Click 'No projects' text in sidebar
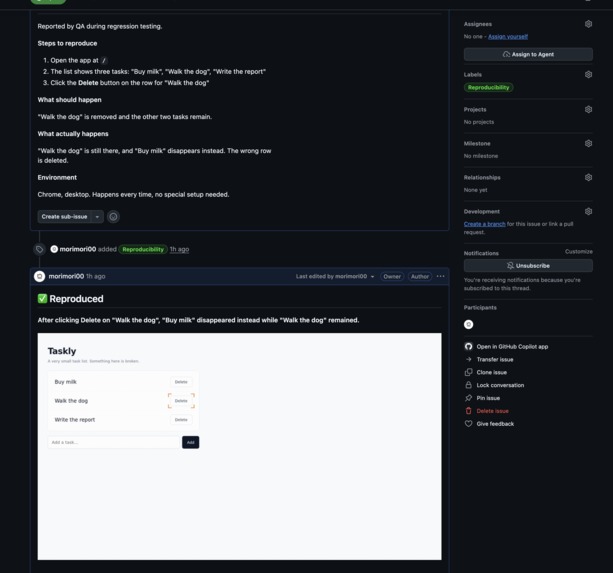This screenshot has height=573, width=613. click(x=479, y=122)
